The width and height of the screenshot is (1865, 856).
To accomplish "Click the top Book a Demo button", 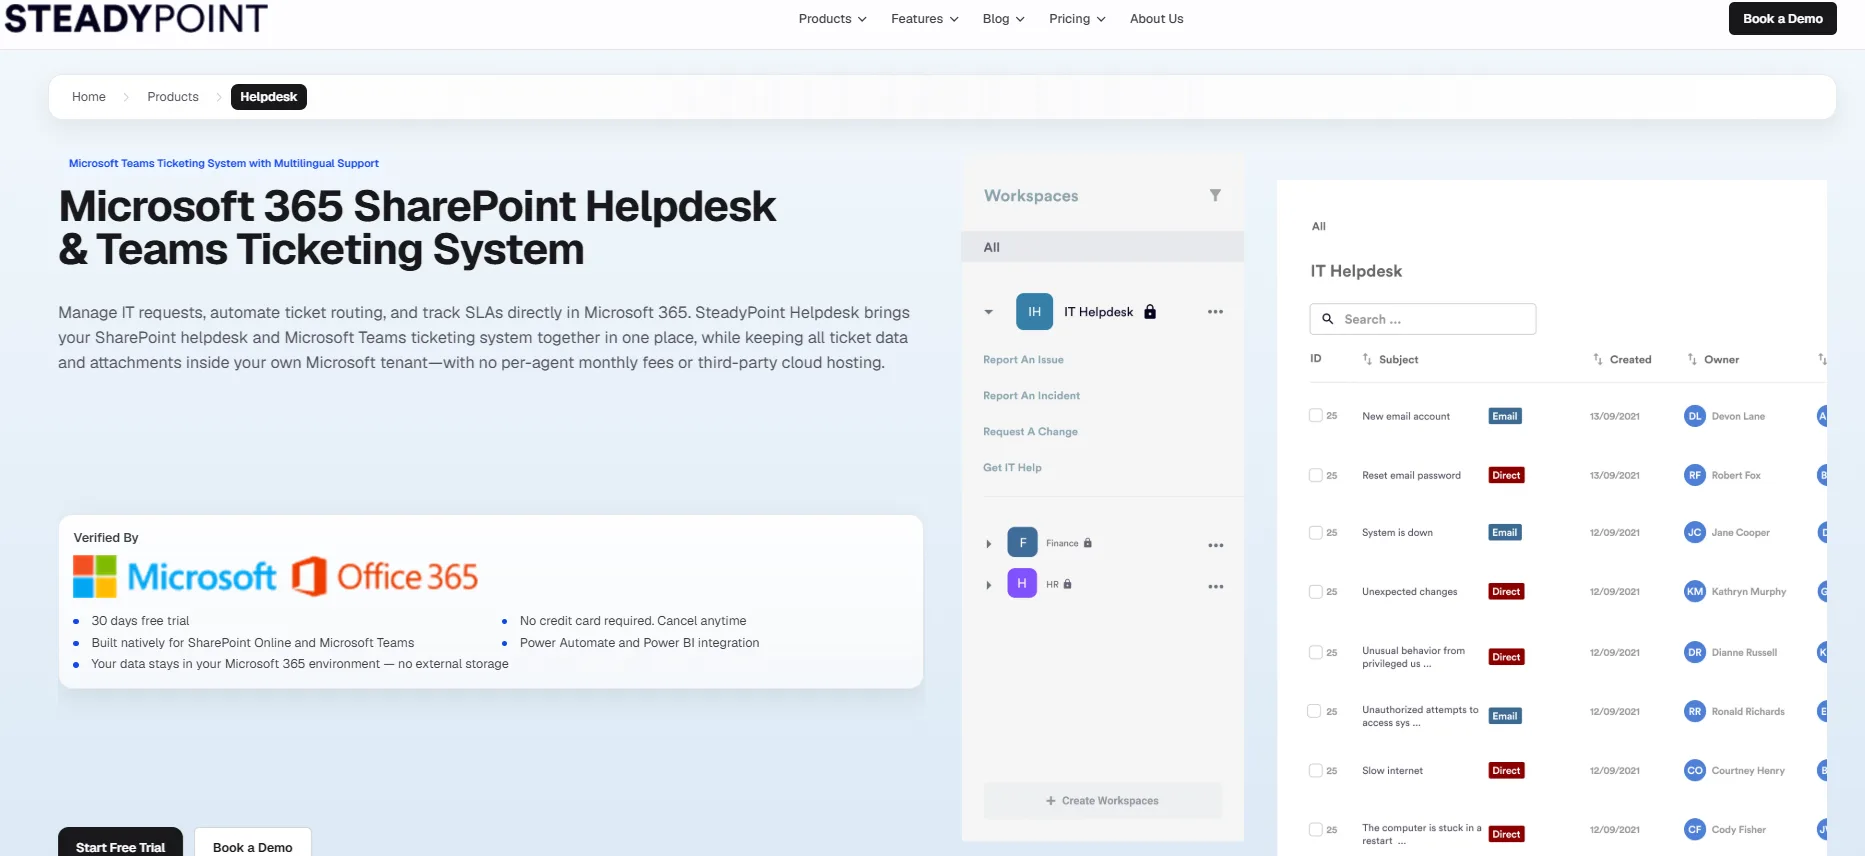I will tap(1782, 19).
